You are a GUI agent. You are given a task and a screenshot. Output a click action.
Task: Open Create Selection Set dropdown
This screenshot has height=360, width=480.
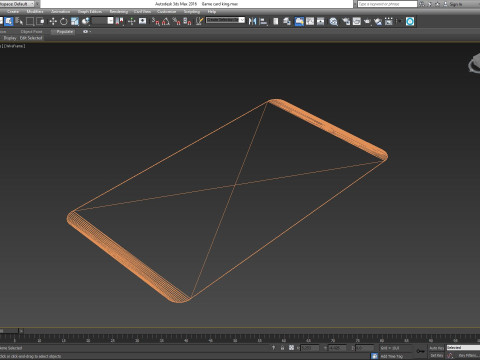[x=225, y=20]
